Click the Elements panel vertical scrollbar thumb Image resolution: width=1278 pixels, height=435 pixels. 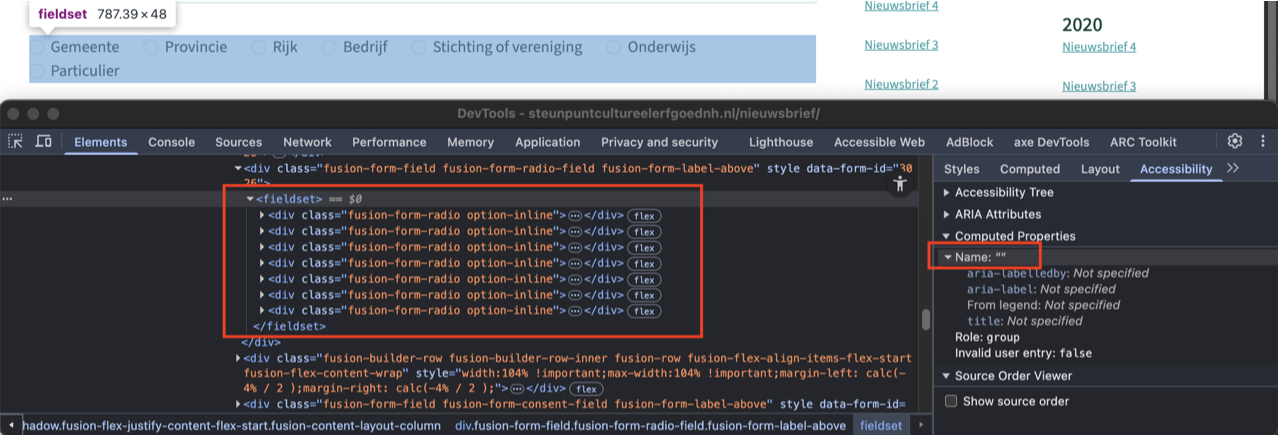[926, 319]
